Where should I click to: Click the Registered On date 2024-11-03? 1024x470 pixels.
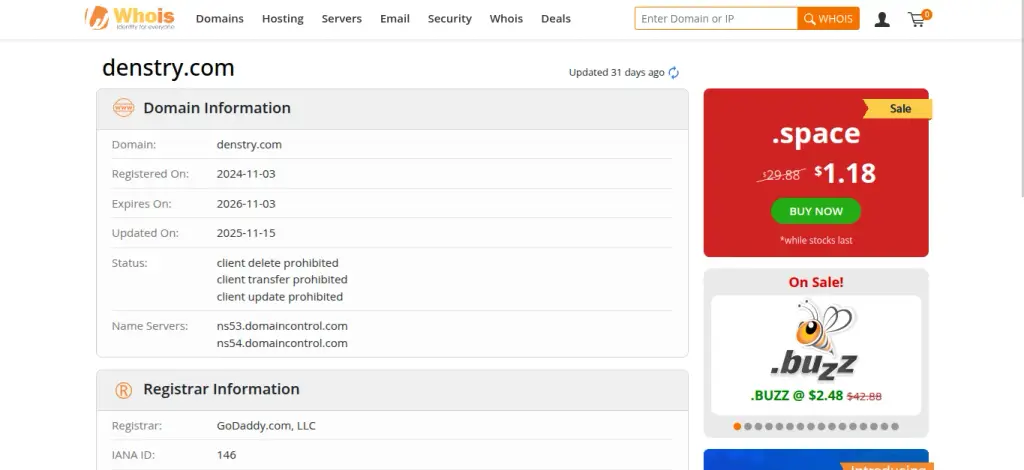pos(246,174)
